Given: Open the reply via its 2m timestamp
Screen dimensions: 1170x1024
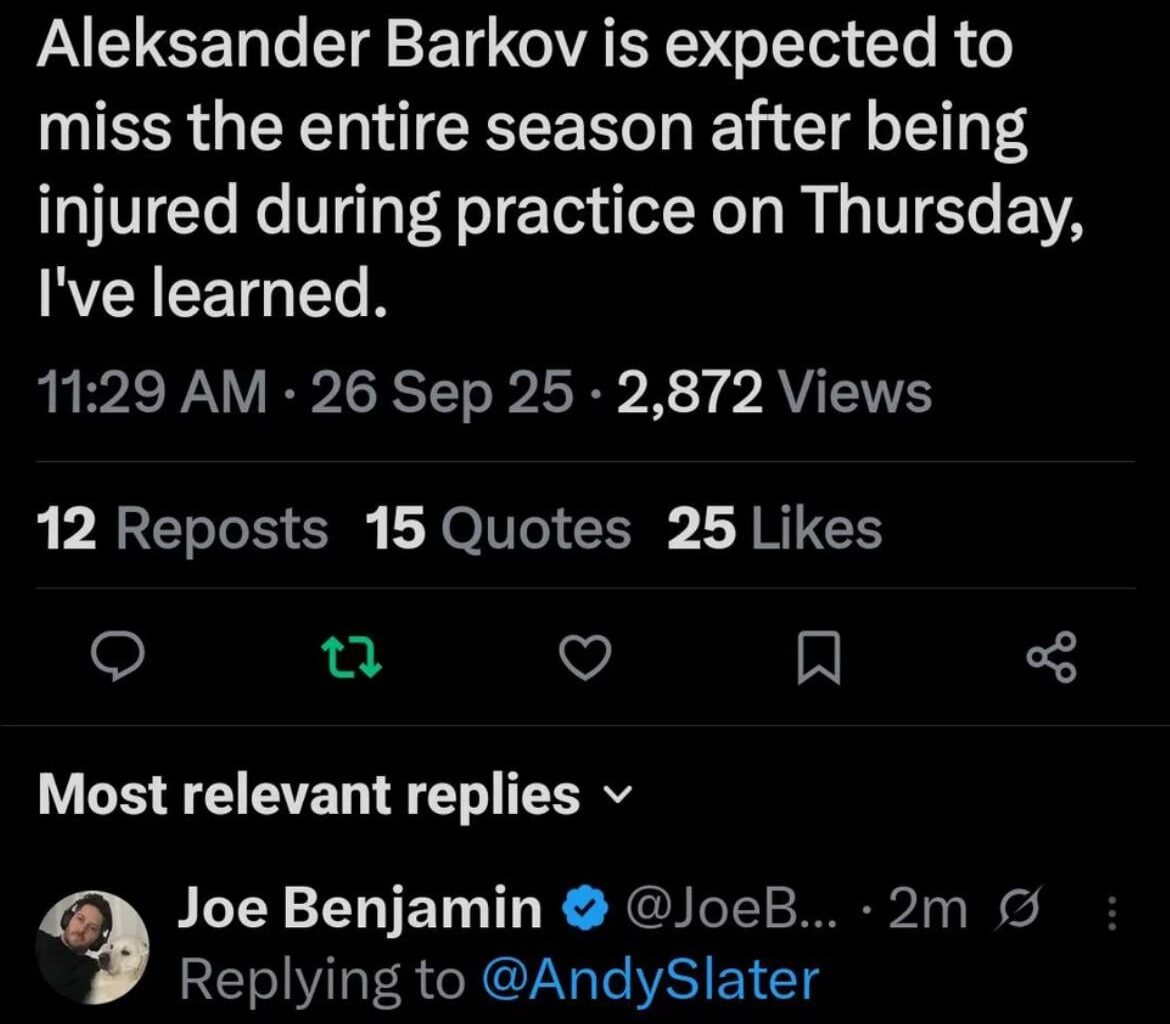Looking at the screenshot, I should pos(925,908).
